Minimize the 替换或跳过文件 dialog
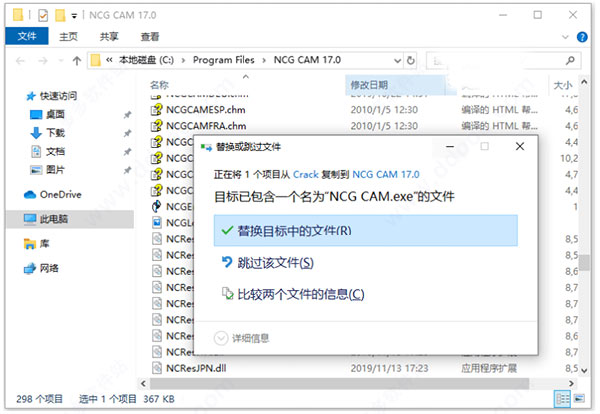 [450, 147]
